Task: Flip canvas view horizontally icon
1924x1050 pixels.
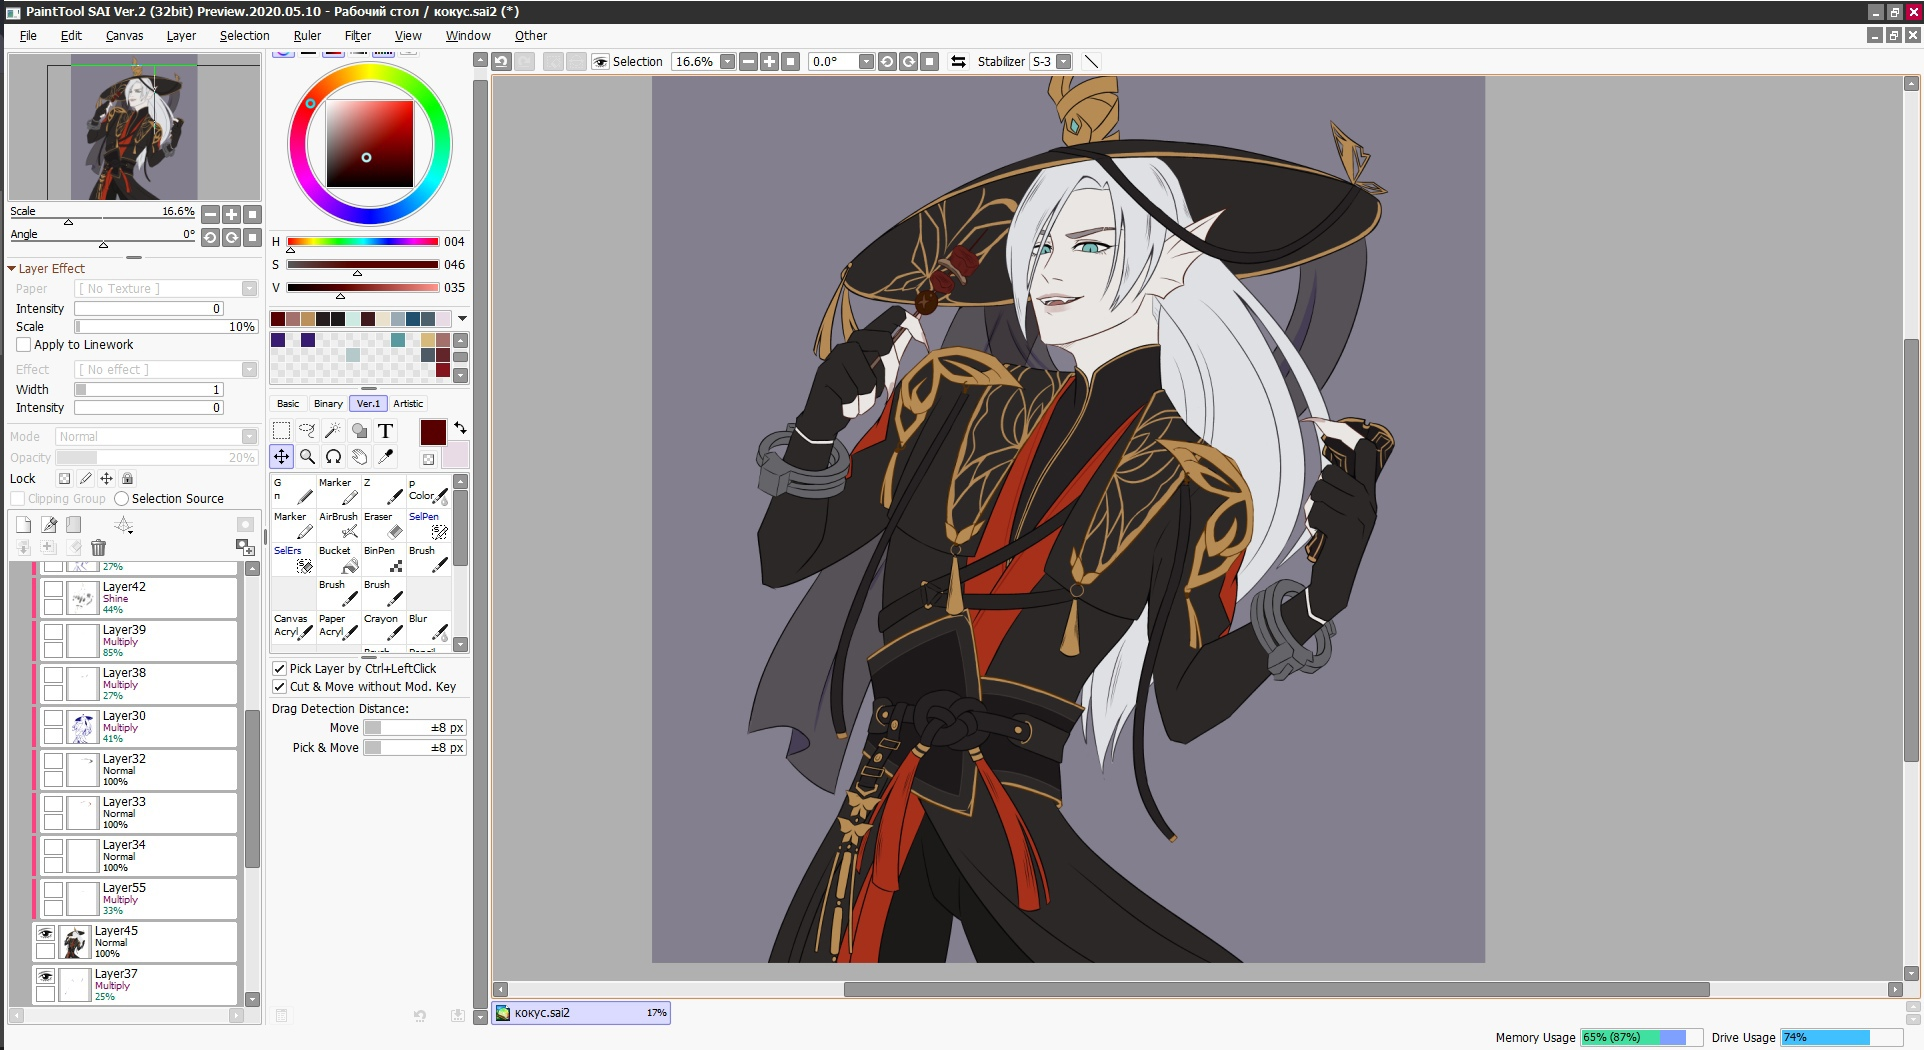Action: 958,61
